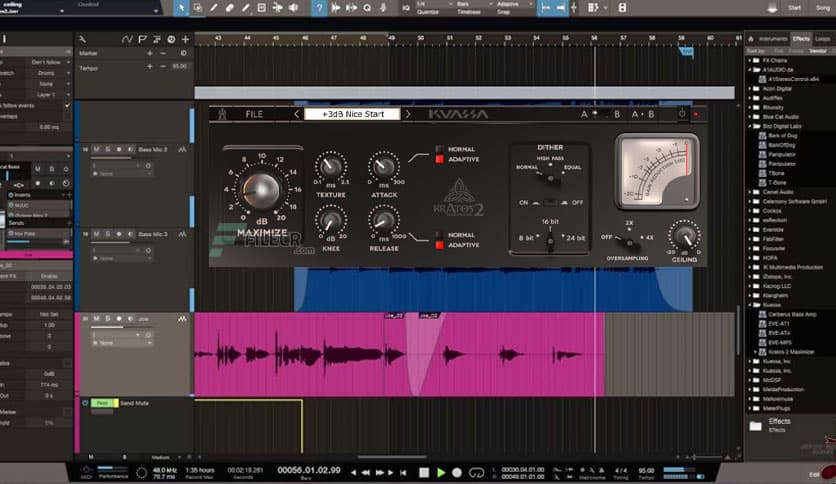This screenshot has width=836, height=484.
Task: Click the Kratos plugin power icon
Action: click(682, 114)
